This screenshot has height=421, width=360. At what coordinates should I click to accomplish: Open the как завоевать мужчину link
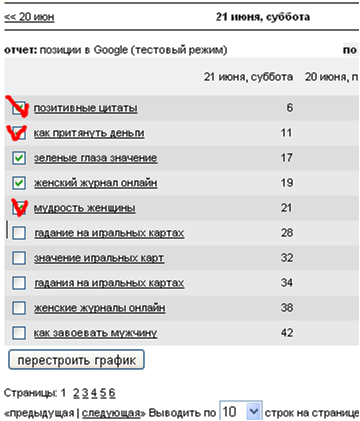click(95, 333)
